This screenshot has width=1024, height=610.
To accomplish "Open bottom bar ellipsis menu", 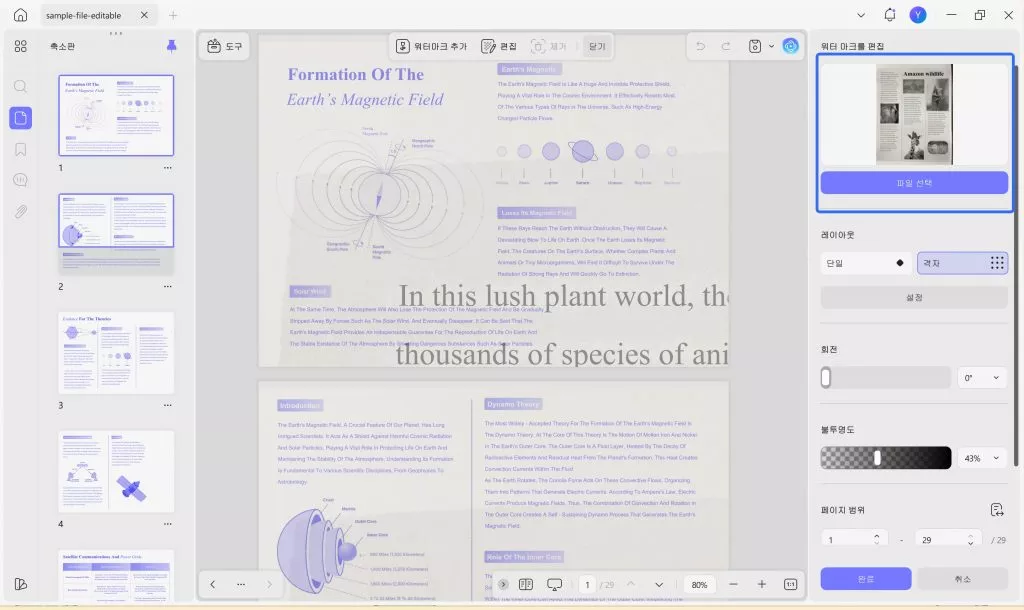I will pos(241,585).
